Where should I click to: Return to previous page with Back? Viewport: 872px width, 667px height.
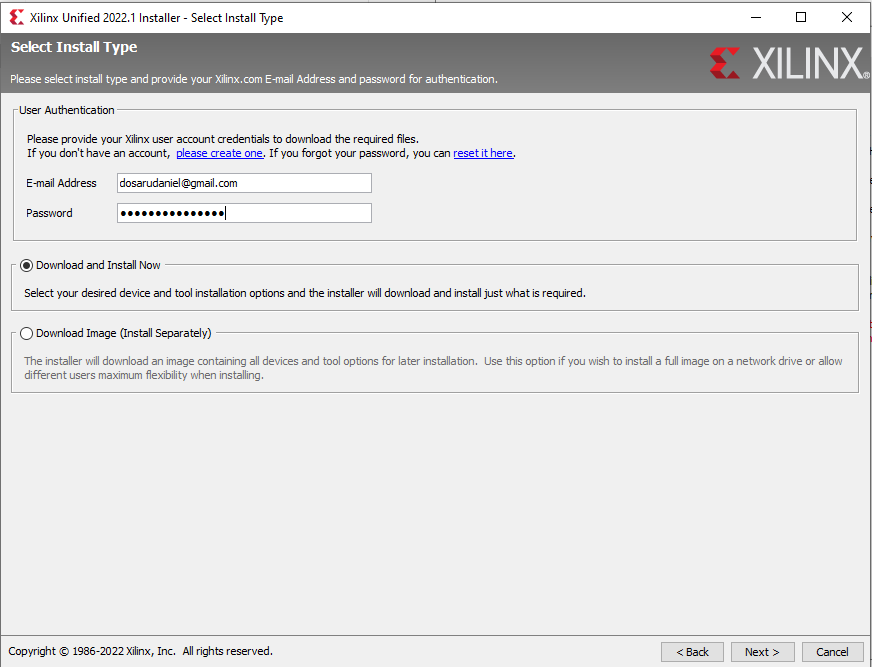point(692,651)
